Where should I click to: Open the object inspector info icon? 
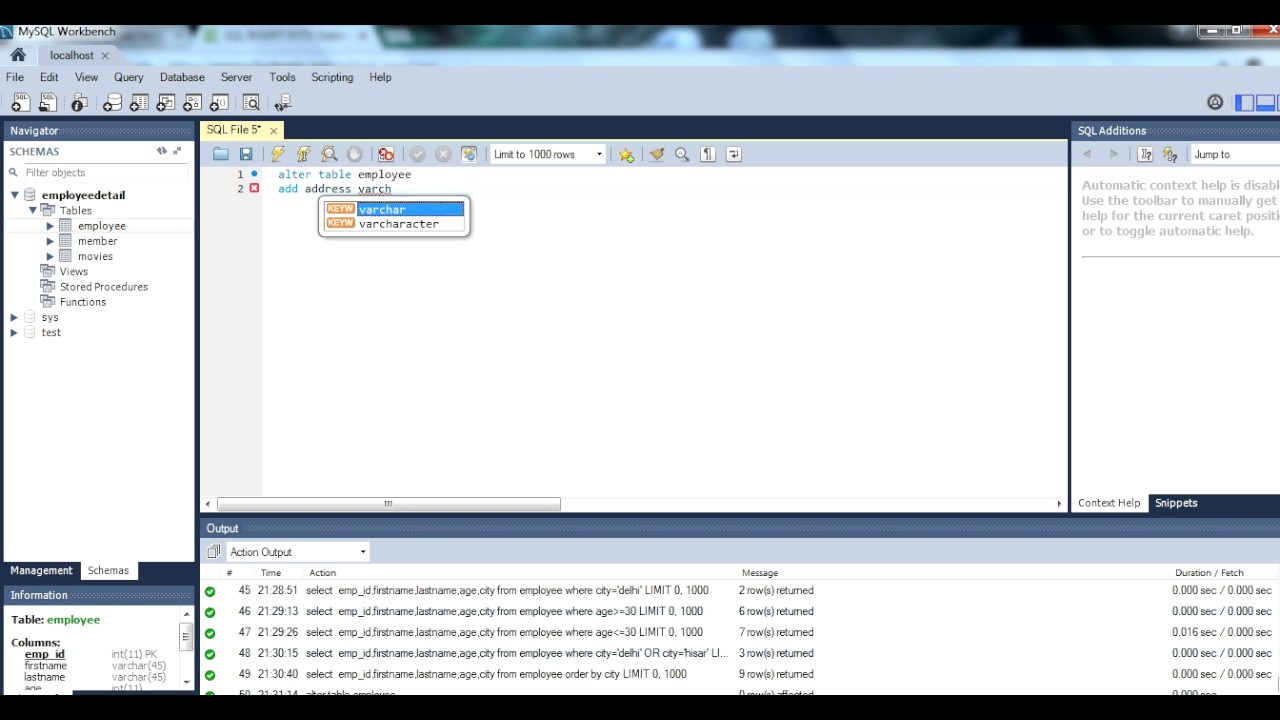pos(79,102)
